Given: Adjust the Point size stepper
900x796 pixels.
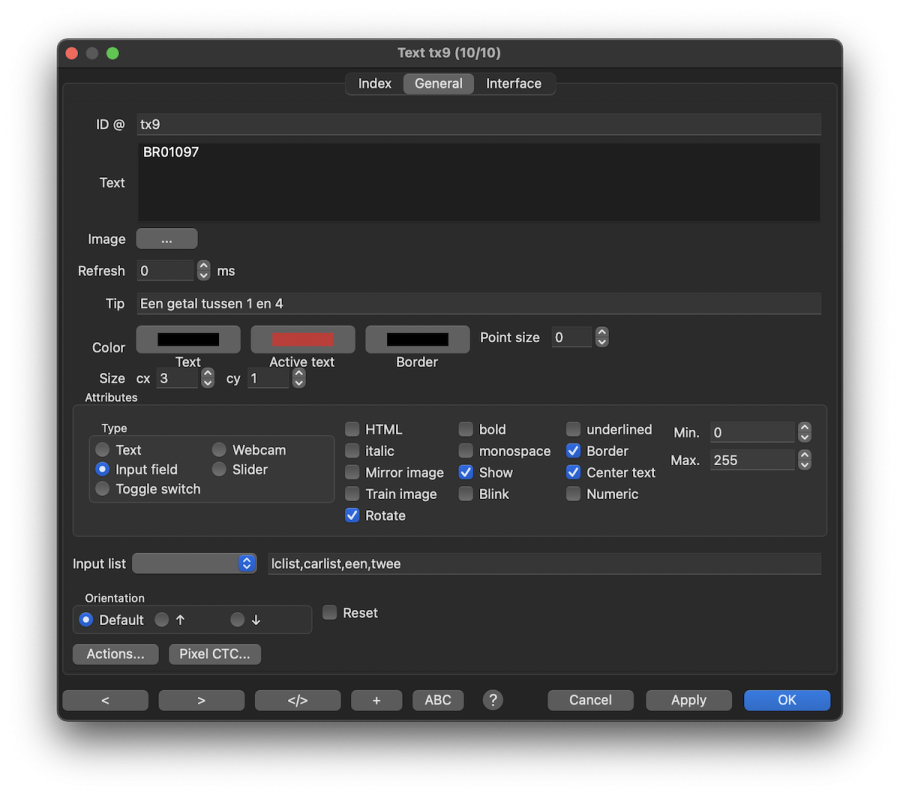Looking at the screenshot, I should pyautogui.click(x=602, y=338).
